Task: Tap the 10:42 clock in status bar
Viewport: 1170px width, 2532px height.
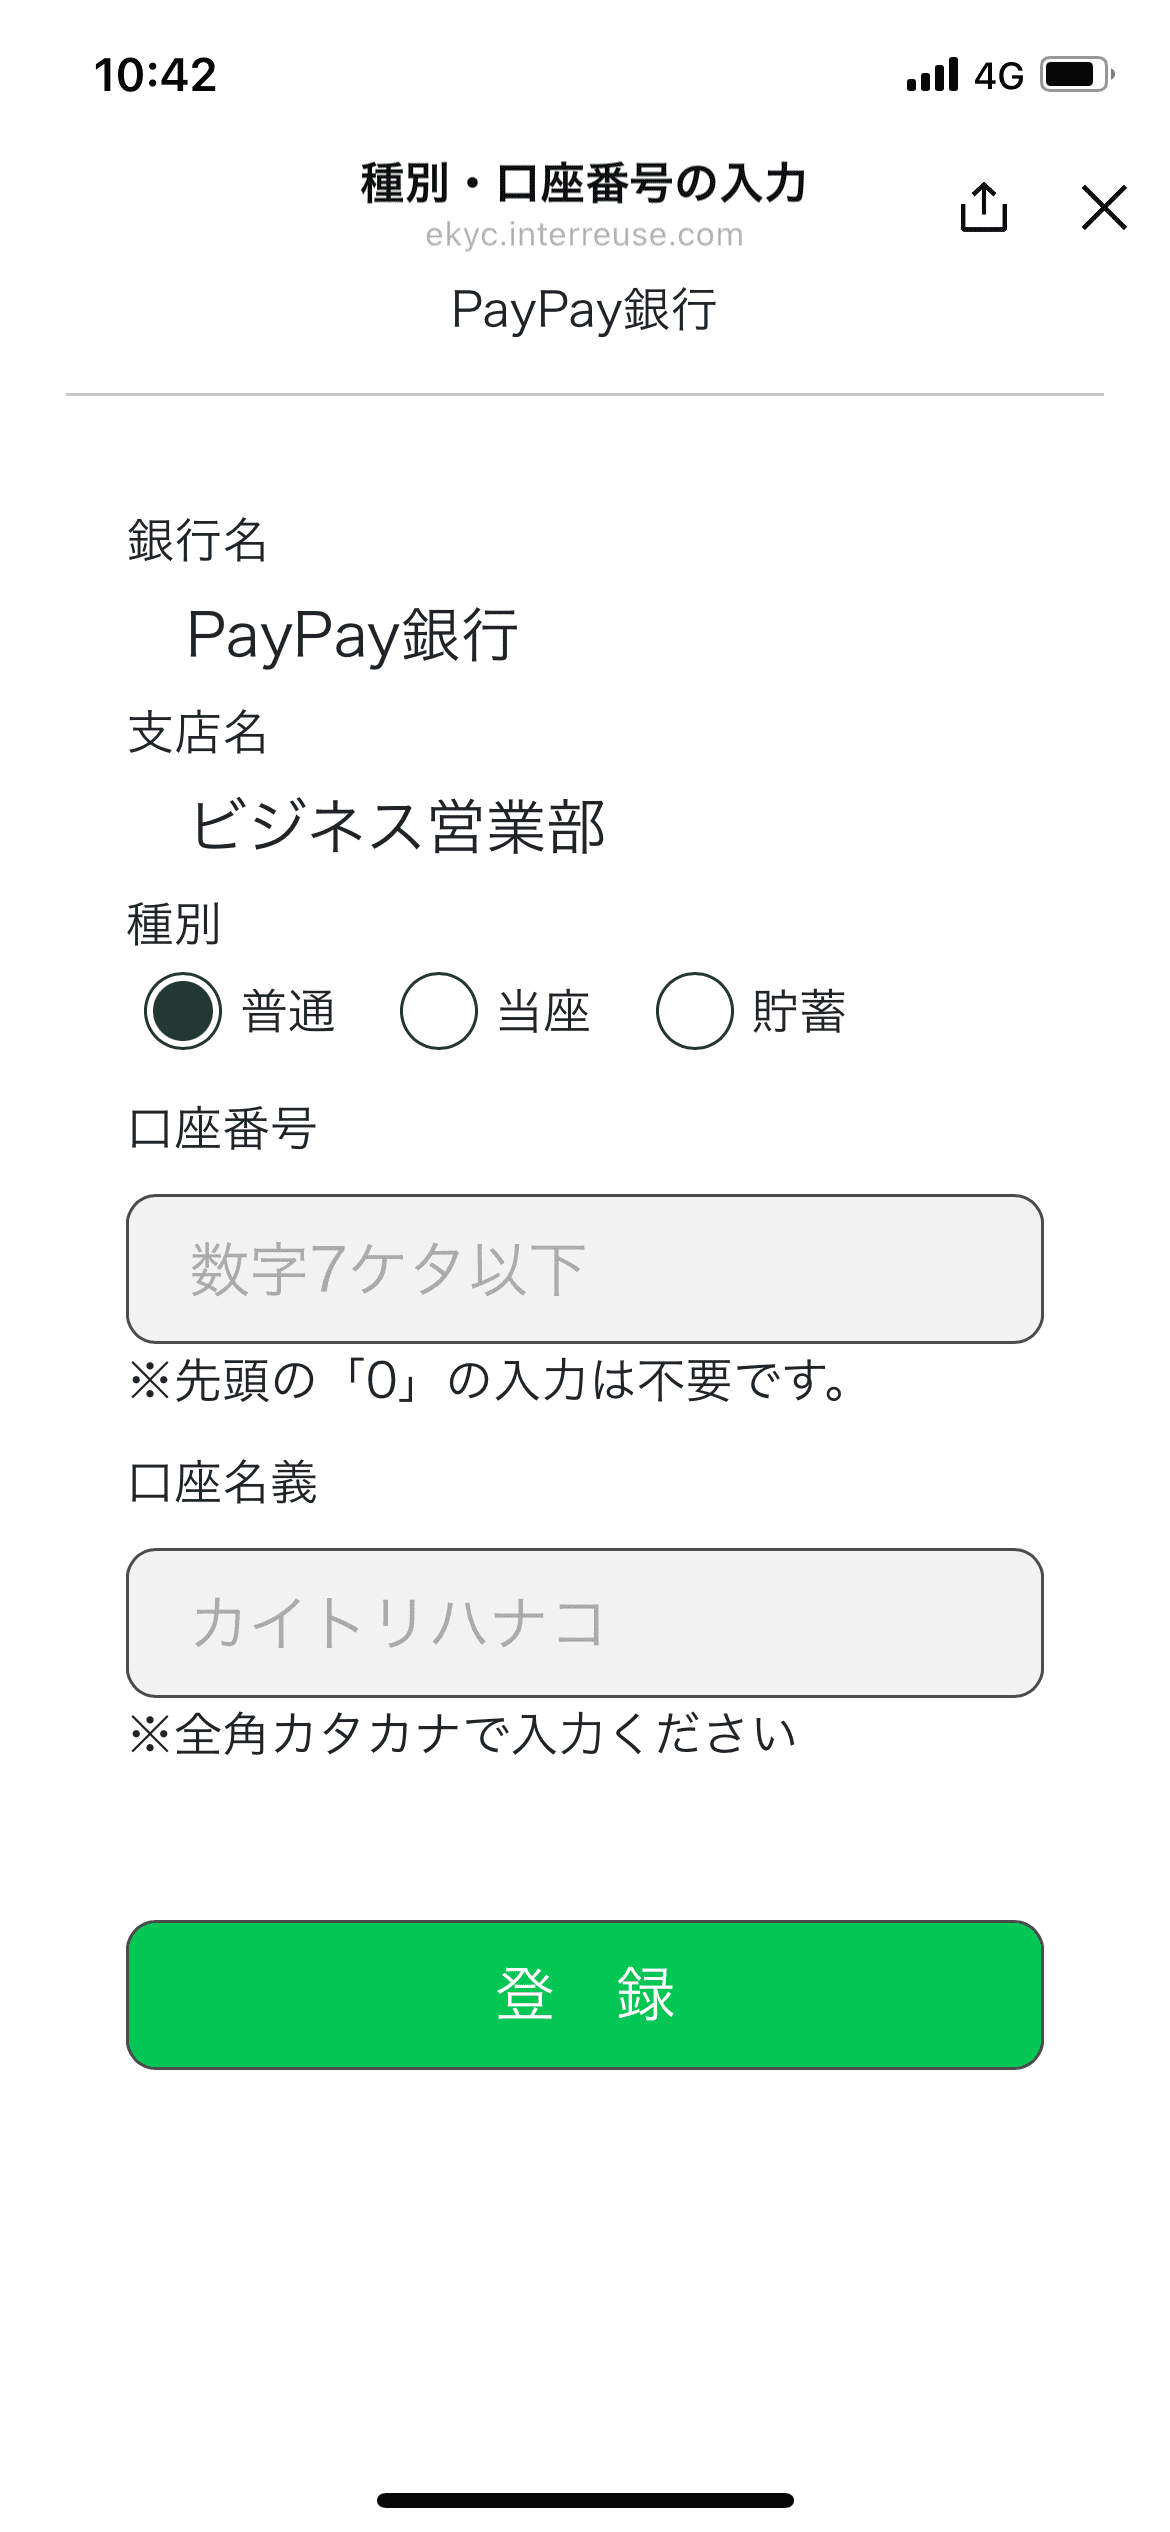Action: (x=155, y=75)
